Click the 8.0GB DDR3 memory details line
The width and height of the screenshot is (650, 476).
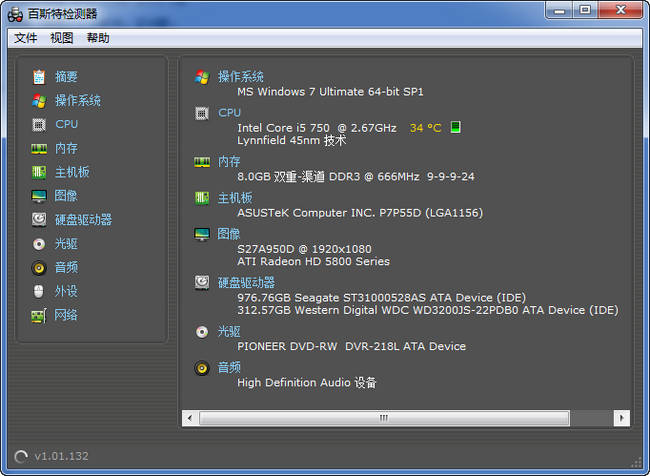click(x=356, y=177)
